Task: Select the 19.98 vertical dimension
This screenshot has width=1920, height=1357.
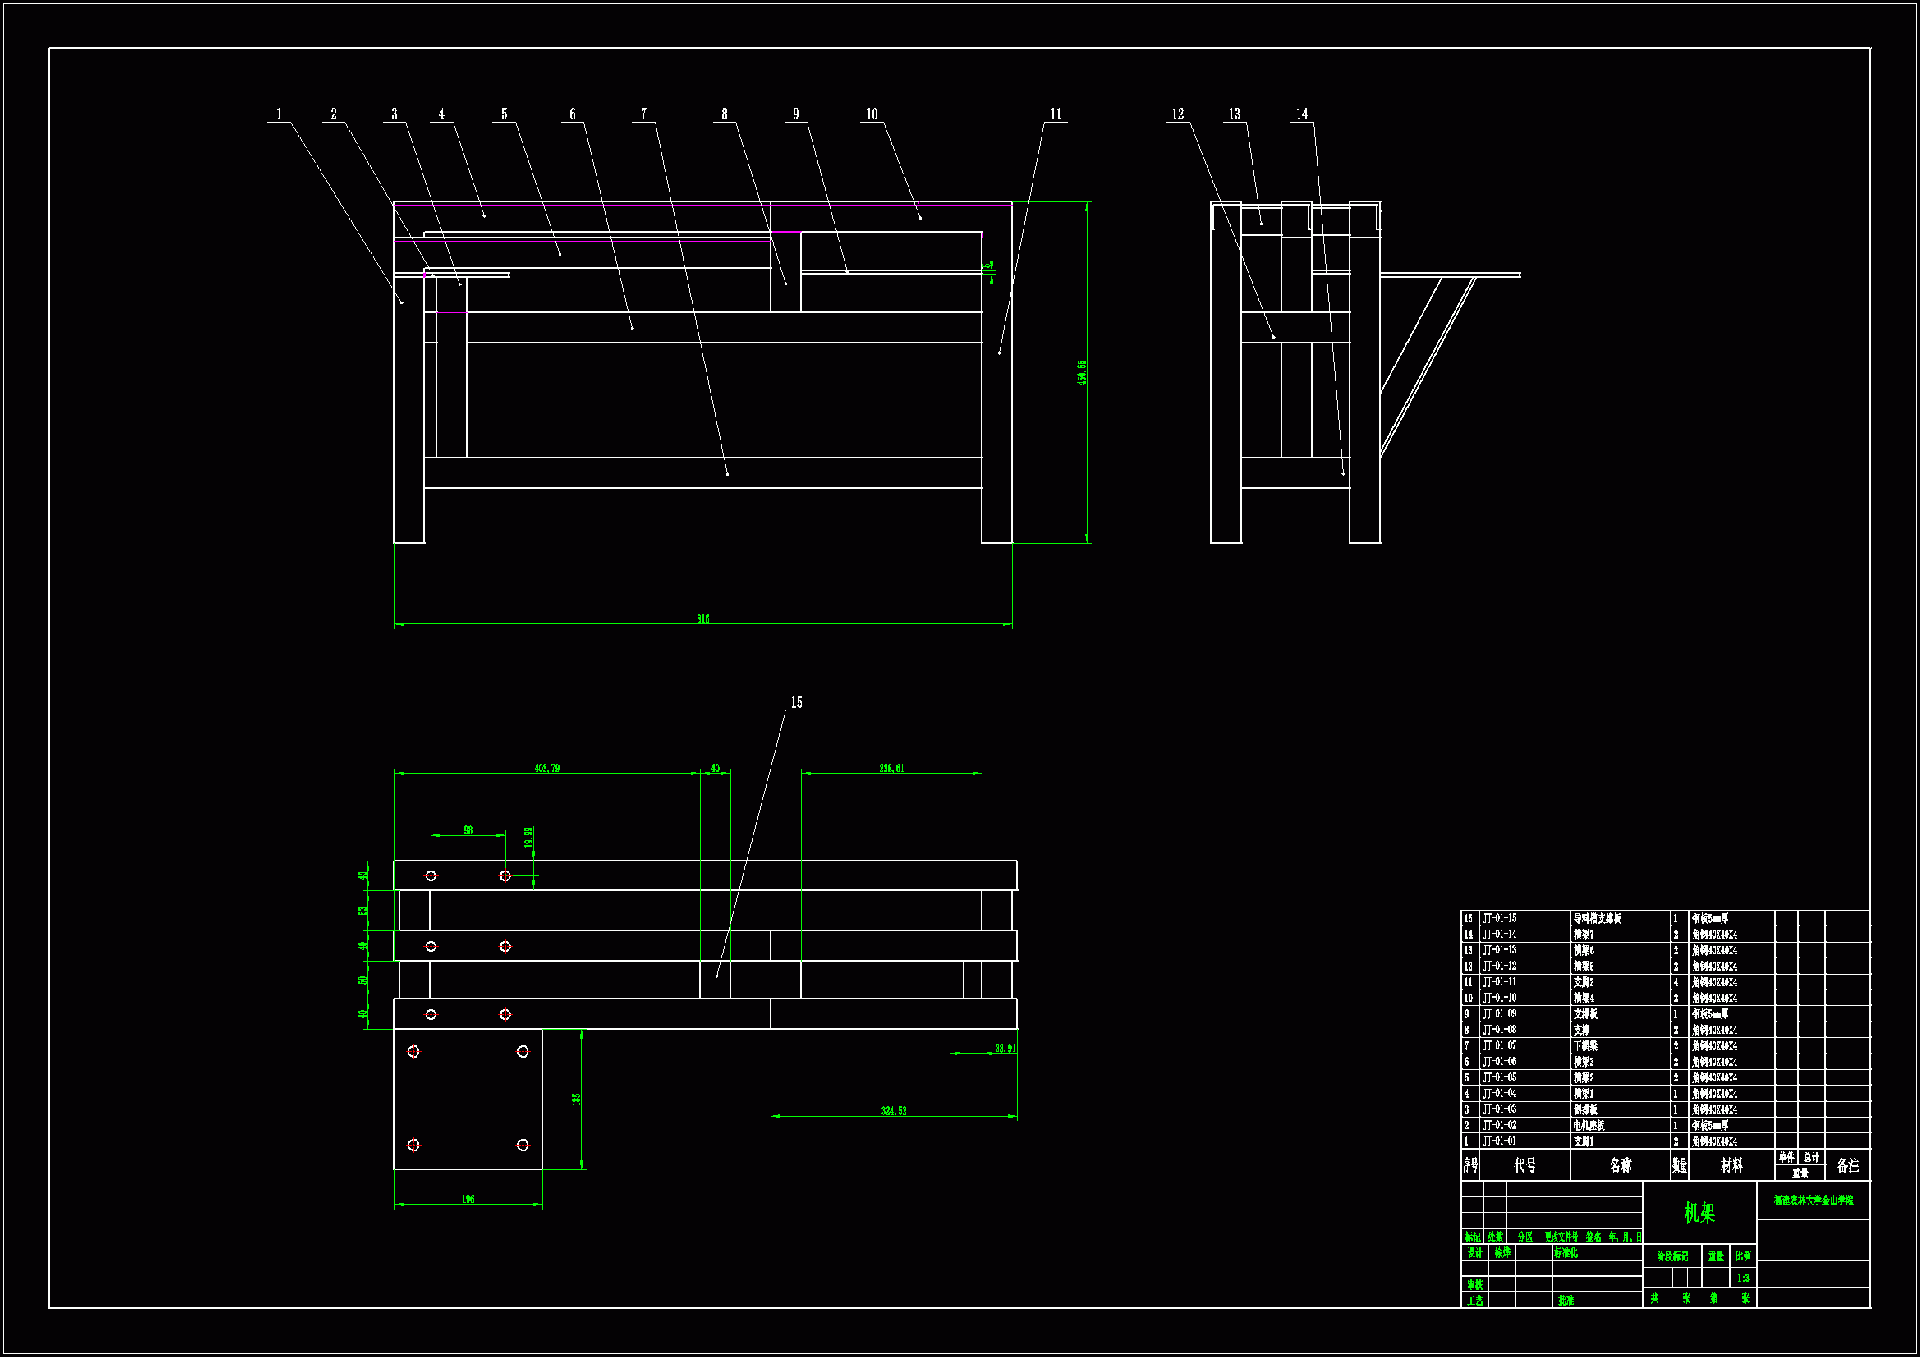Action: tap(528, 837)
